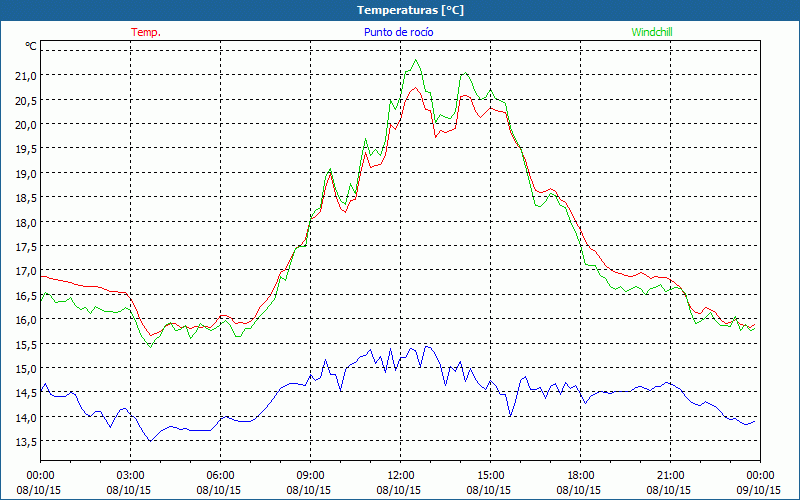Click the chart title 'Temperaturas [°C]'
800x500 pixels.
tap(410, 10)
